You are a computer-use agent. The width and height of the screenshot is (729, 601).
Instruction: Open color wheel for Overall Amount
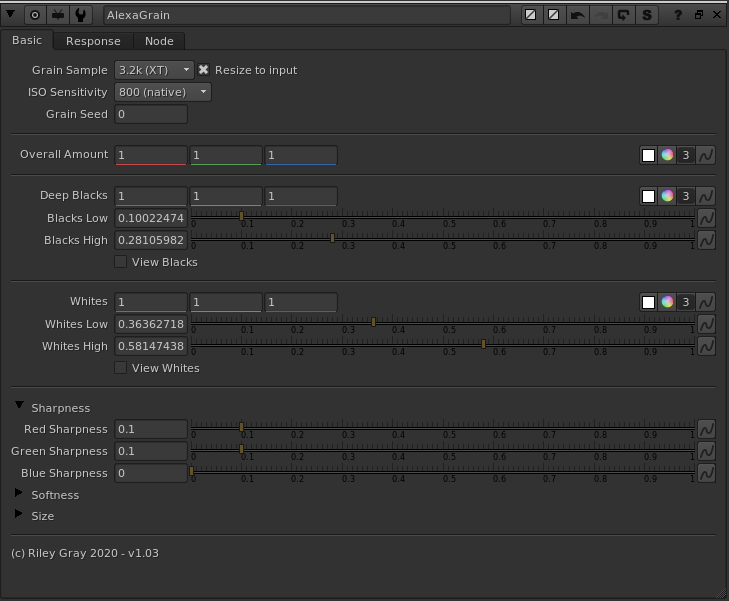tap(667, 155)
